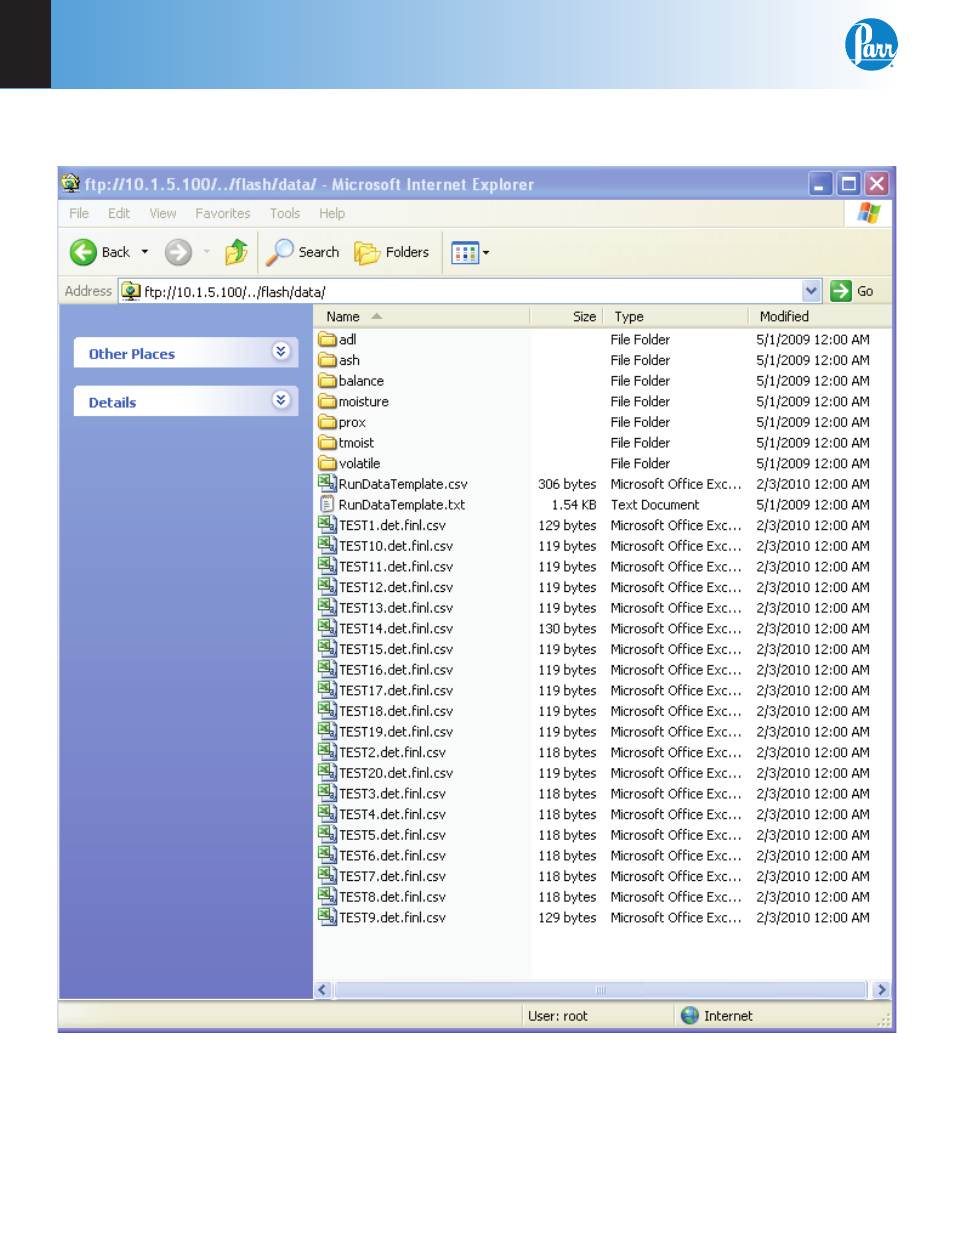Click the User: root status text
Screen dimensions: 954x1235
(x=558, y=1016)
